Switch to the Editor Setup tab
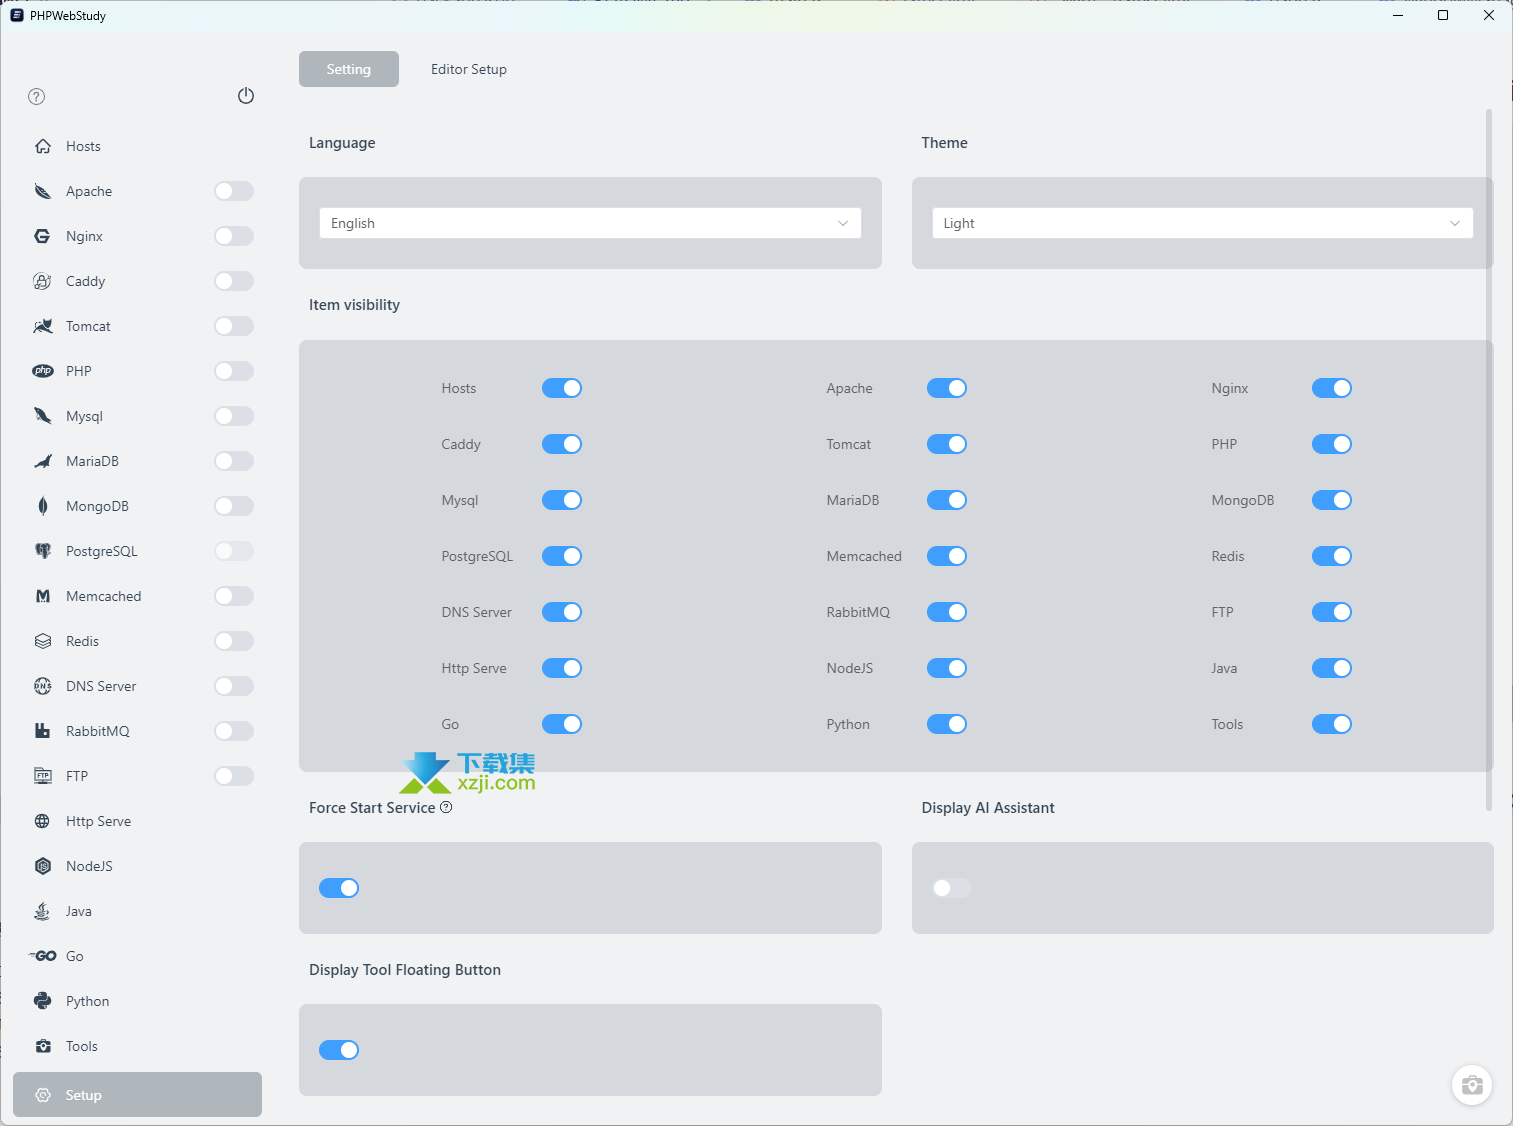This screenshot has height=1126, width=1513. click(469, 69)
